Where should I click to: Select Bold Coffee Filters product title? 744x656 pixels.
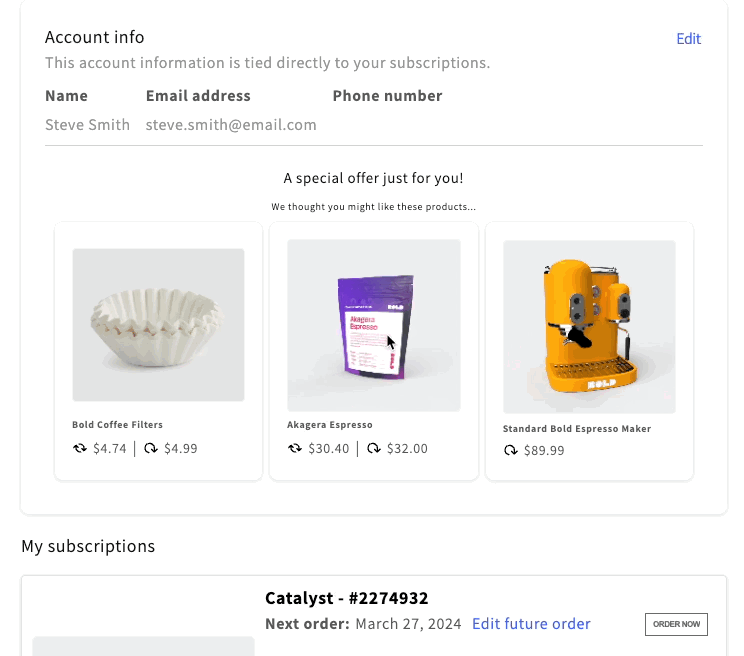click(x=117, y=425)
